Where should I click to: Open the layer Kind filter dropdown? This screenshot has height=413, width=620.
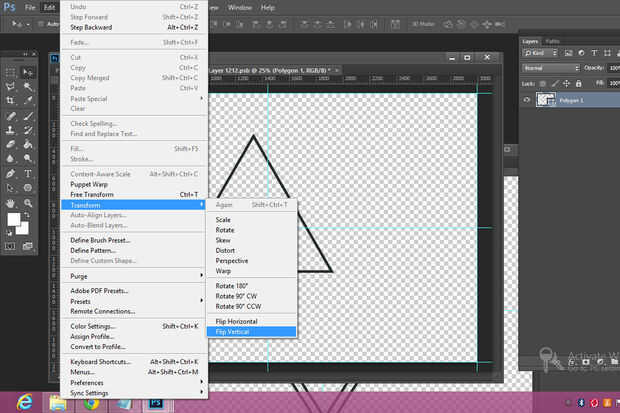[x=540, y=53]
